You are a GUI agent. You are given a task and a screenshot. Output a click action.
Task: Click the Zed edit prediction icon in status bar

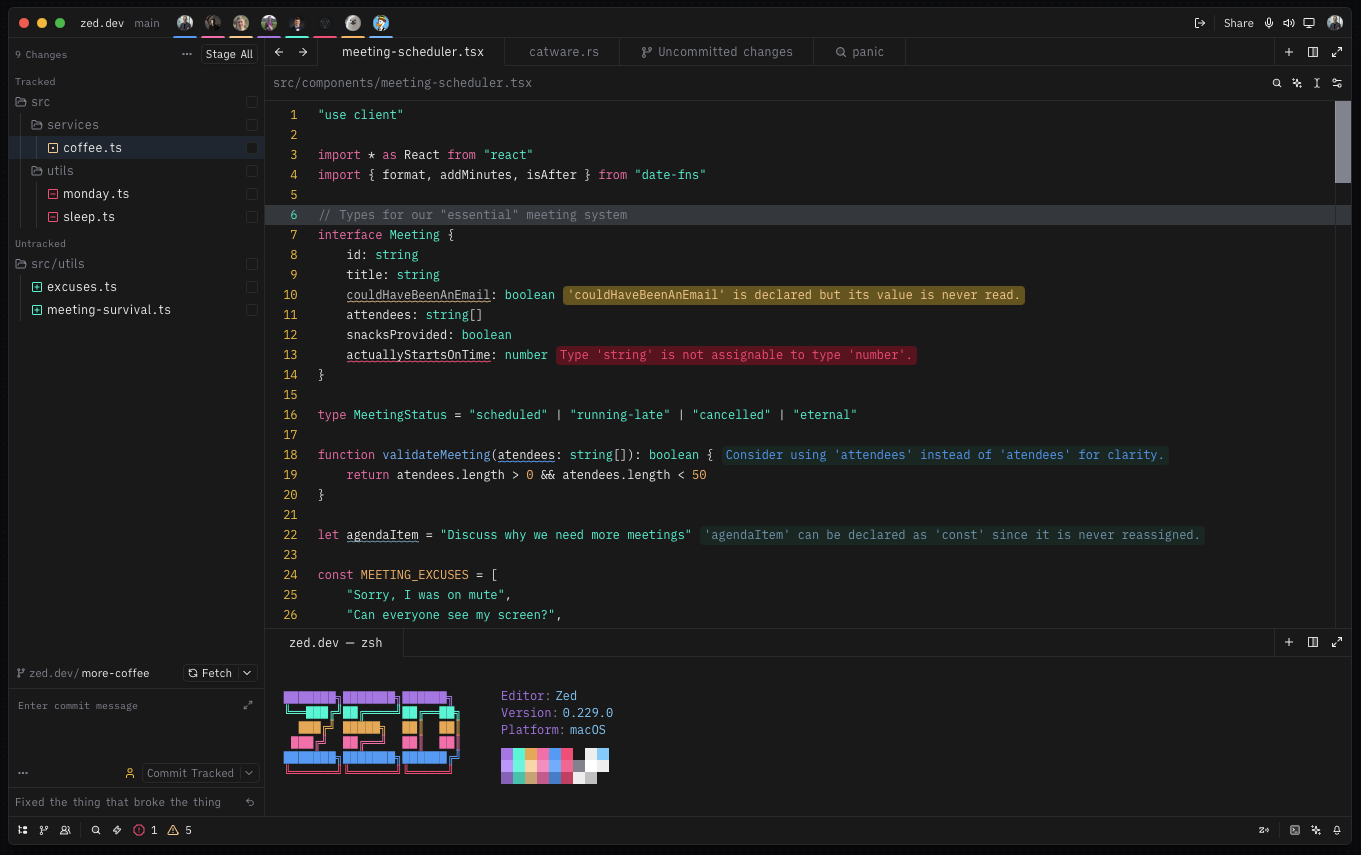coord(1264,830)
